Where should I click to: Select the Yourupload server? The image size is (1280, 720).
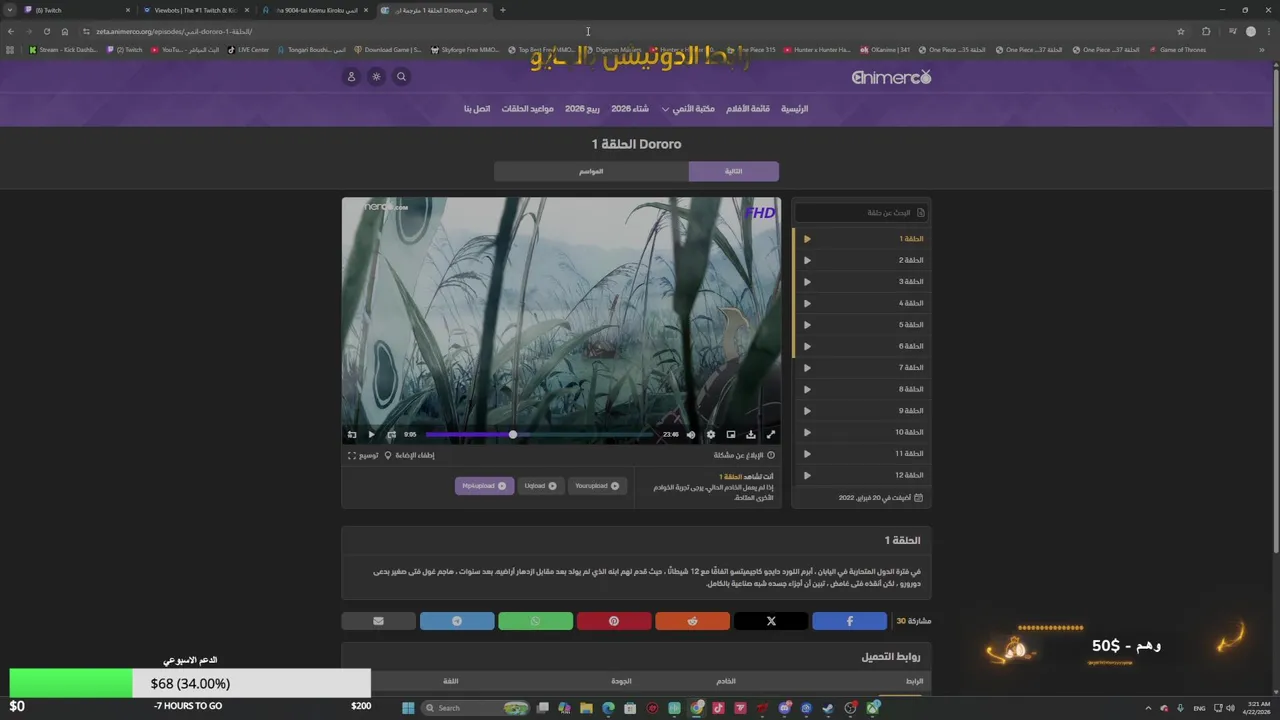click(x=597, y=486)
